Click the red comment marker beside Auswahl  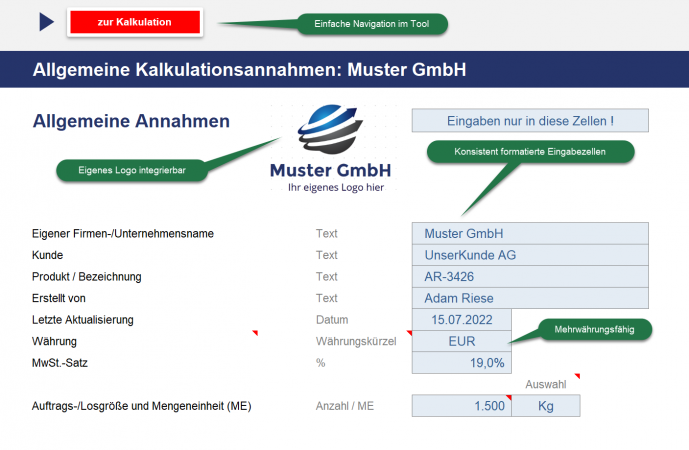577,376
